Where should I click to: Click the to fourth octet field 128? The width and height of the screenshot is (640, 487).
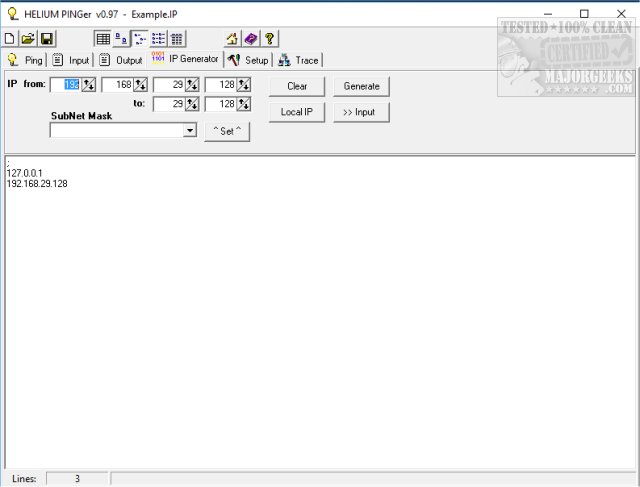click(x=221, y=104)
